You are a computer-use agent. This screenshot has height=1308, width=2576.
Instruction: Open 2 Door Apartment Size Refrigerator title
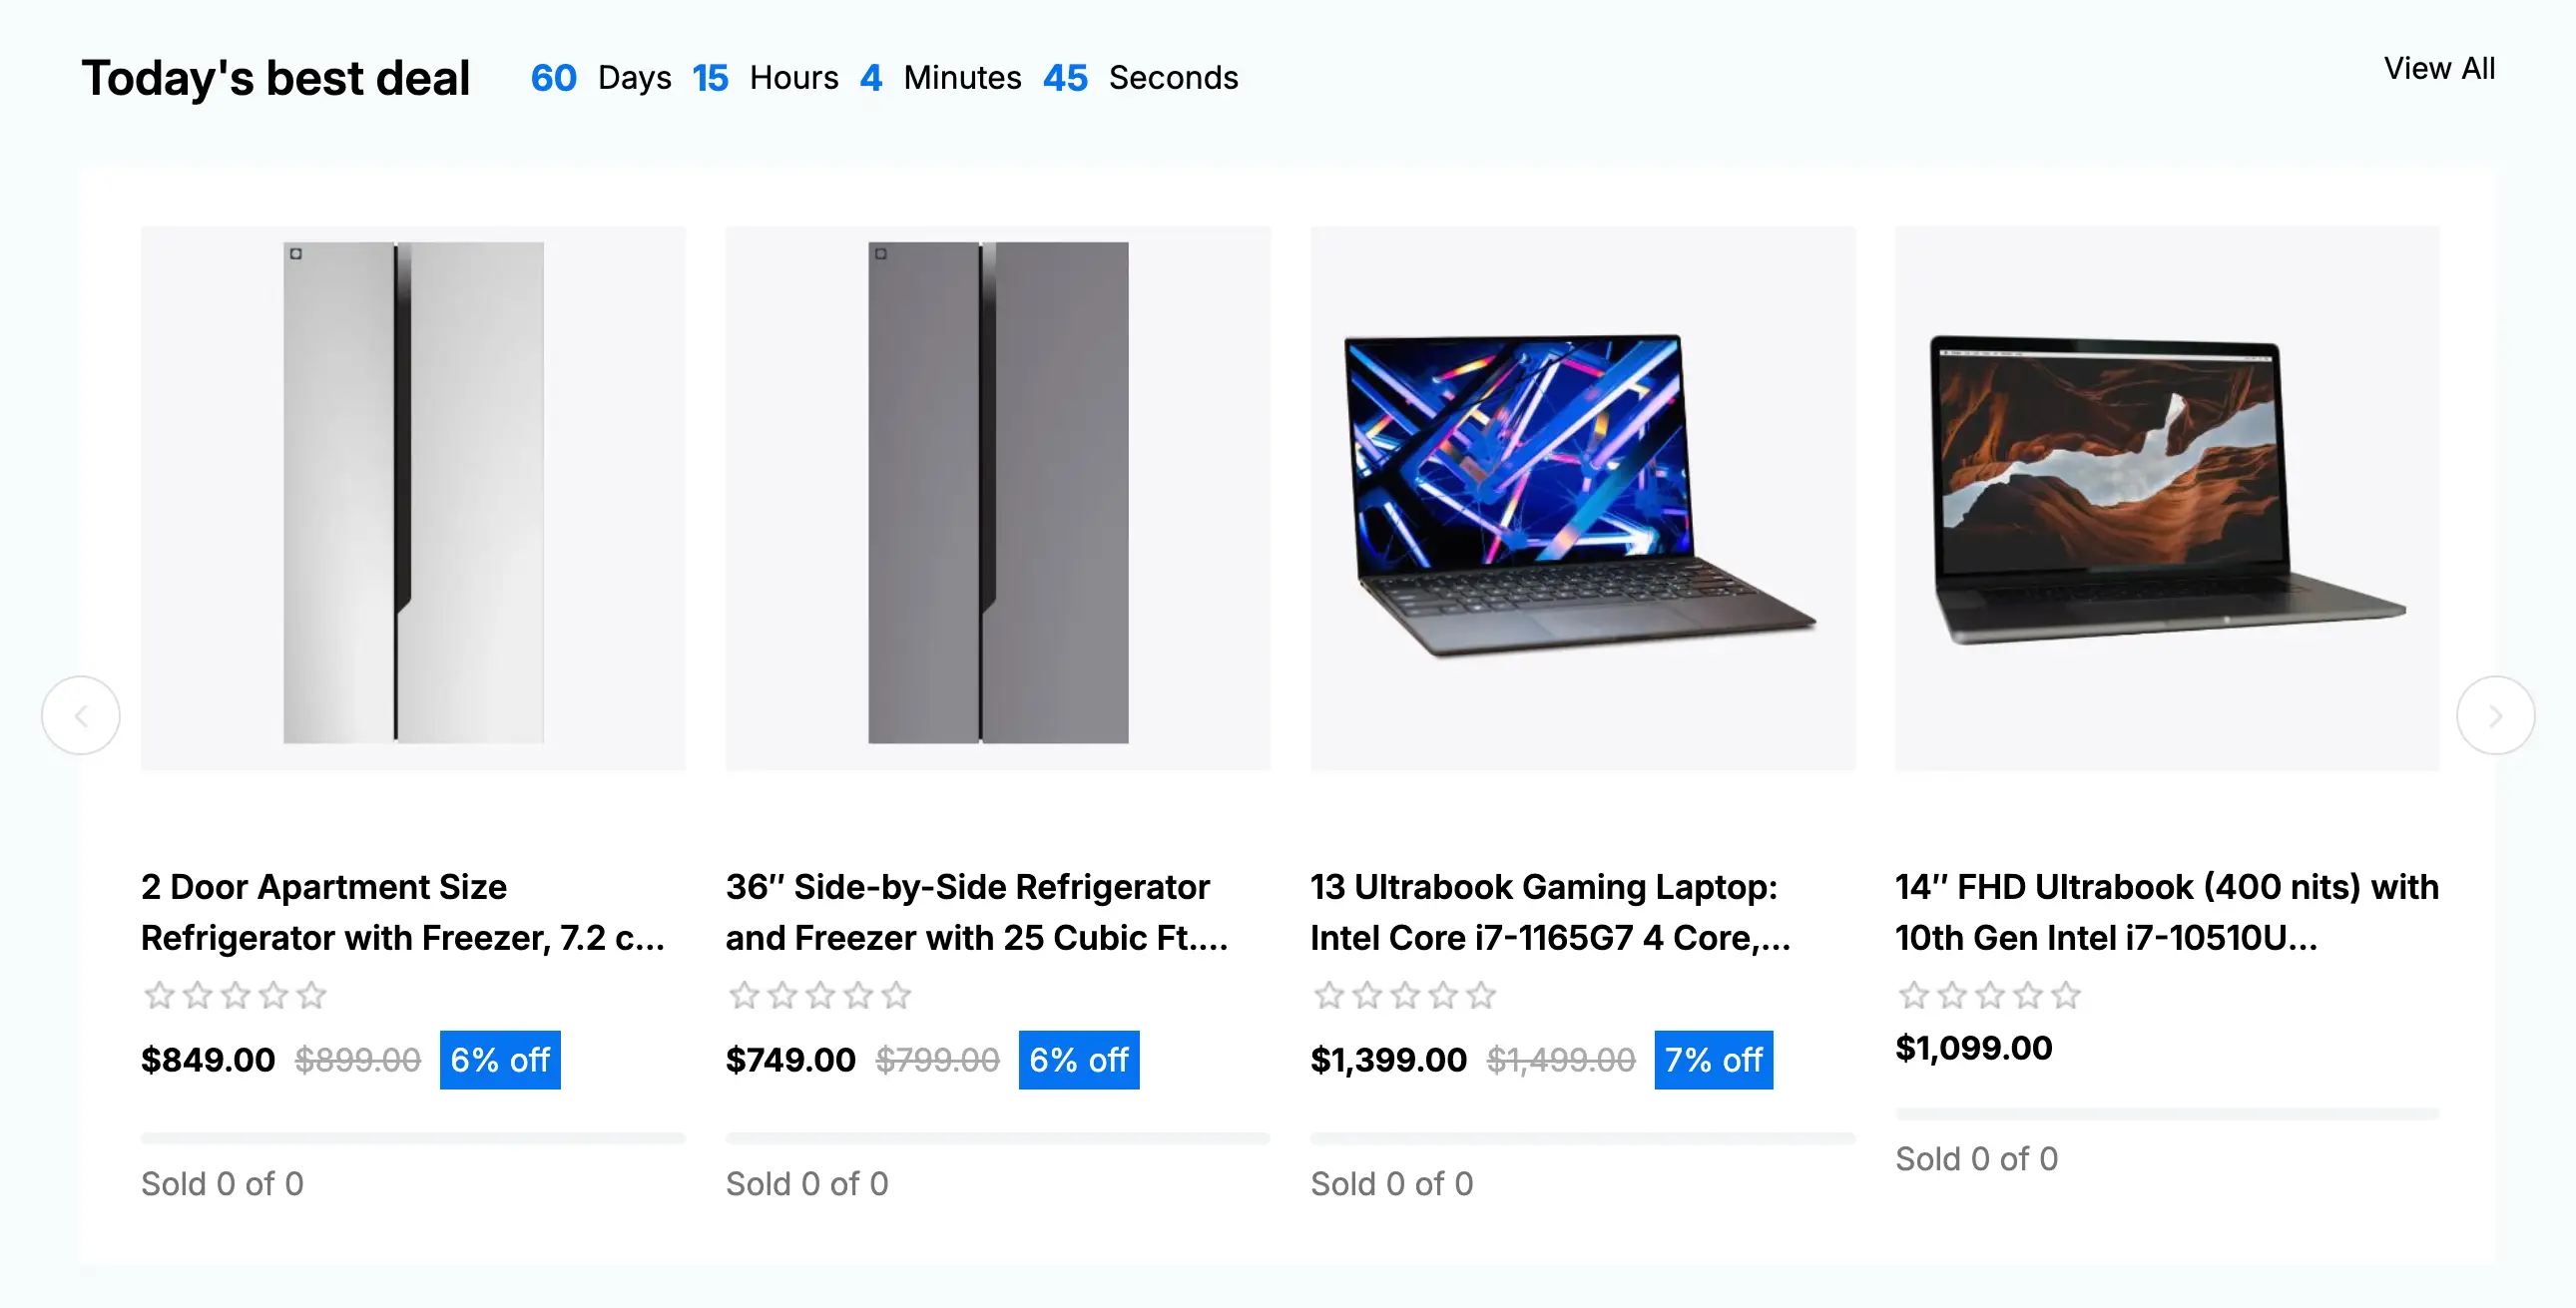pos(403,912)
